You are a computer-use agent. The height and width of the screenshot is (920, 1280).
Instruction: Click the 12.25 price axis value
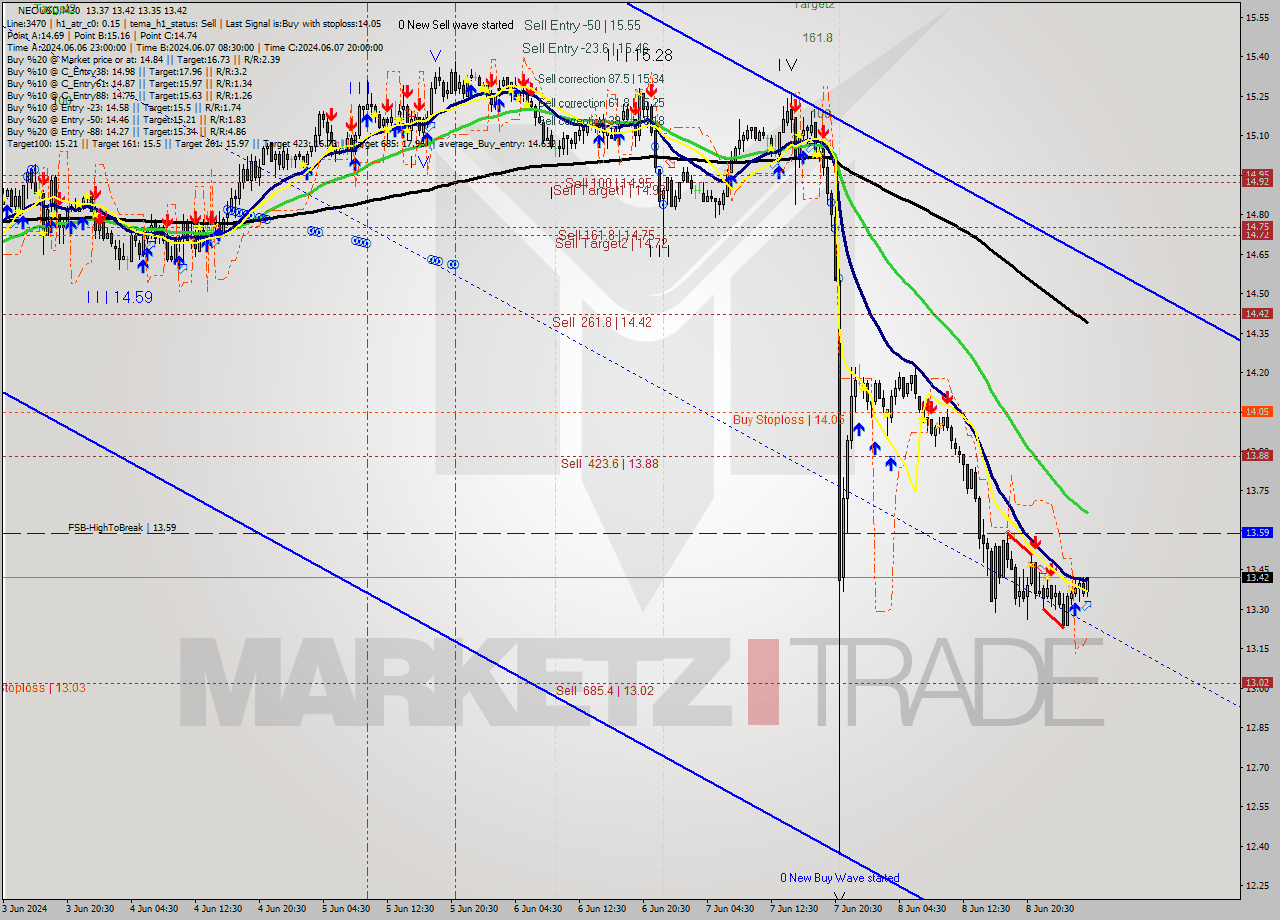[x=1257, y=885]
